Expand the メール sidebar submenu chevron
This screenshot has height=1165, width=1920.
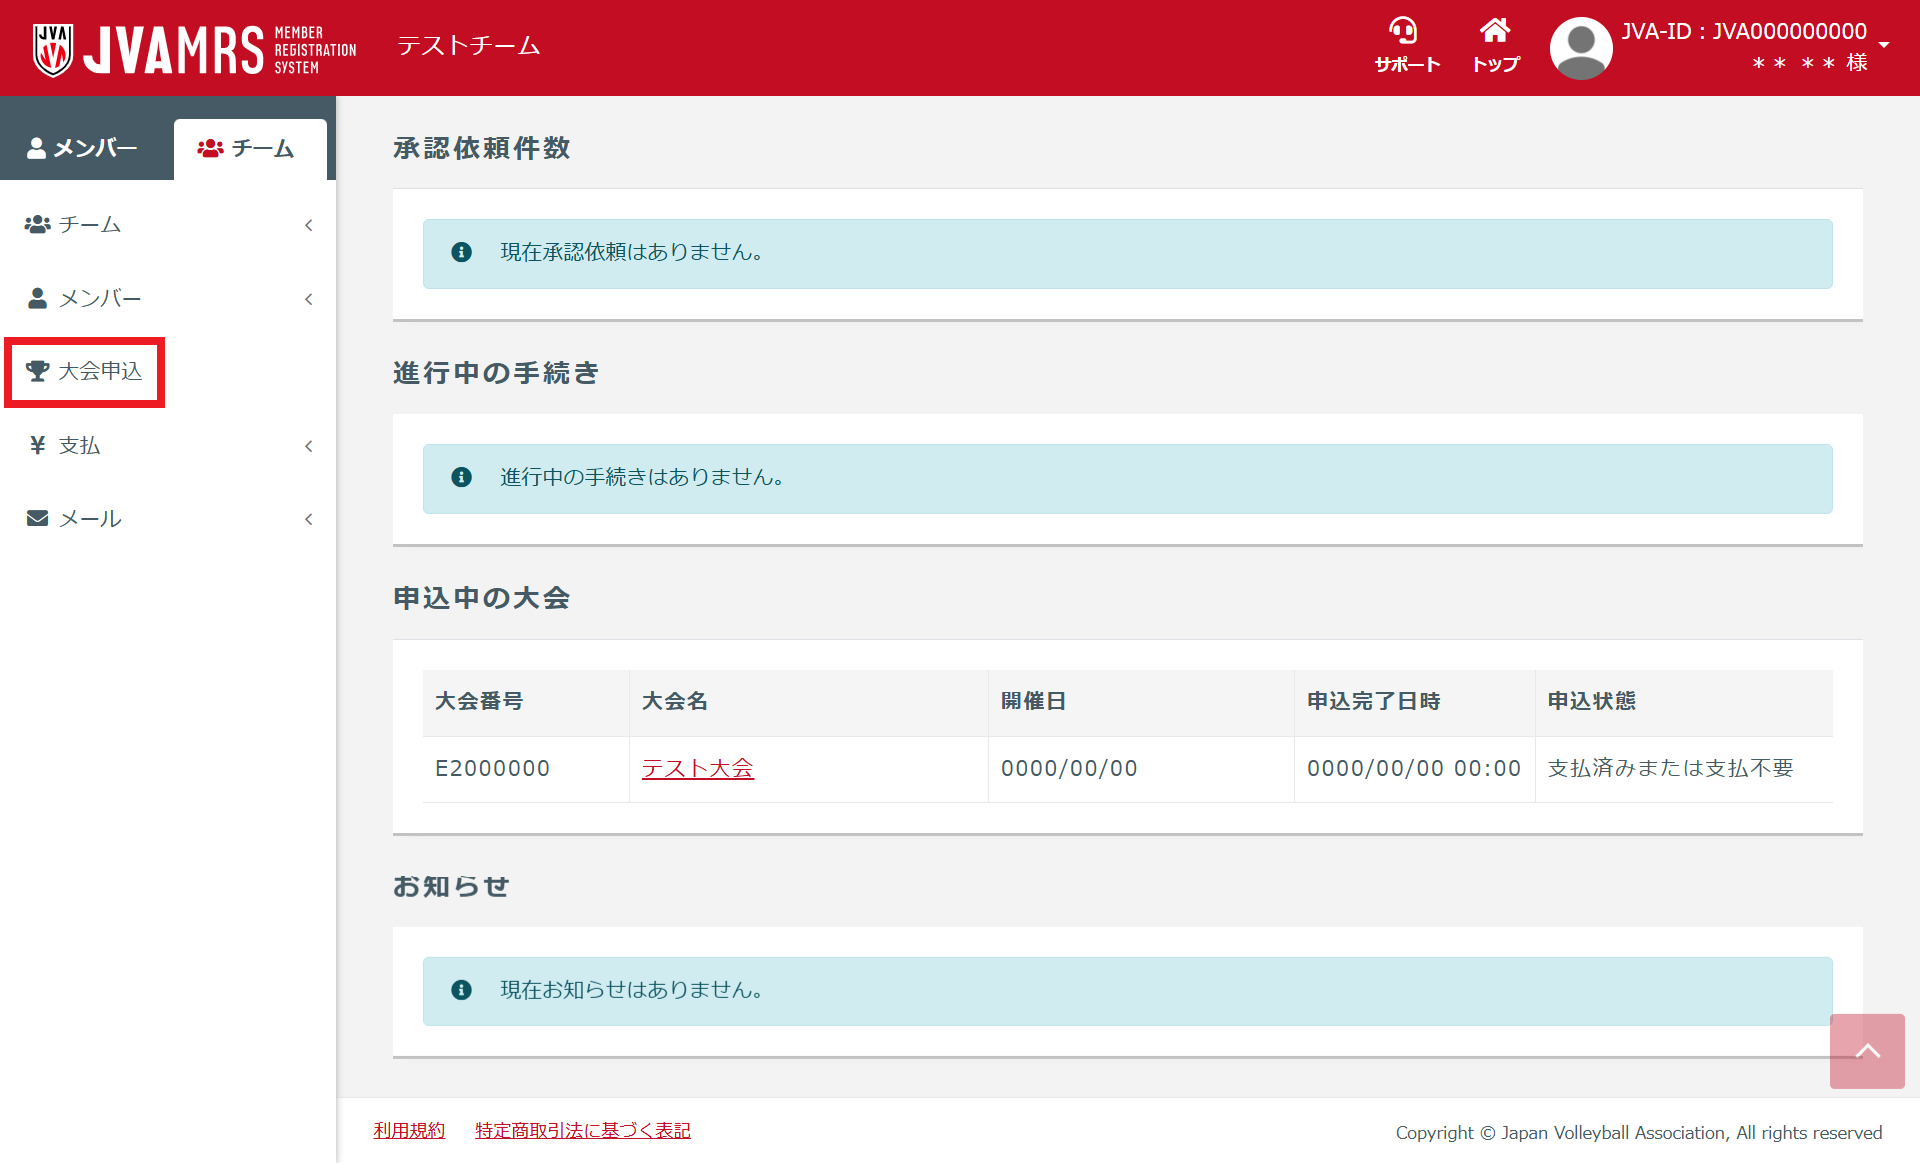coord(309,519)
